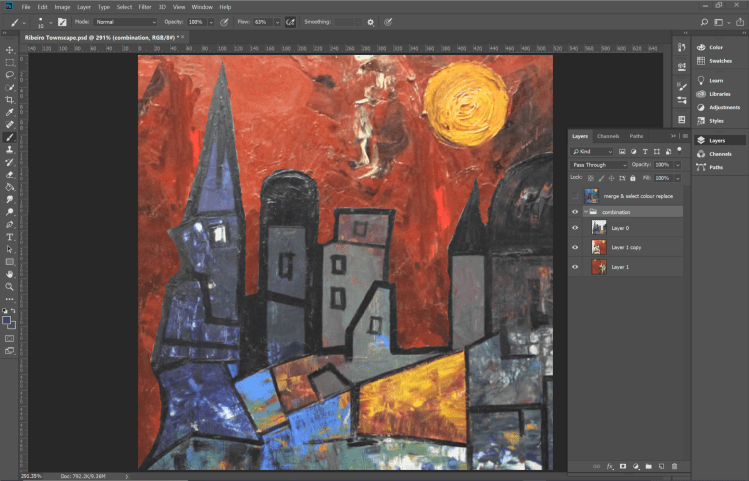This screenshot has height=481, width=749.
Task: Open the Flow slider dropdown
Action: pyautogui.click(x=277, y=22)
